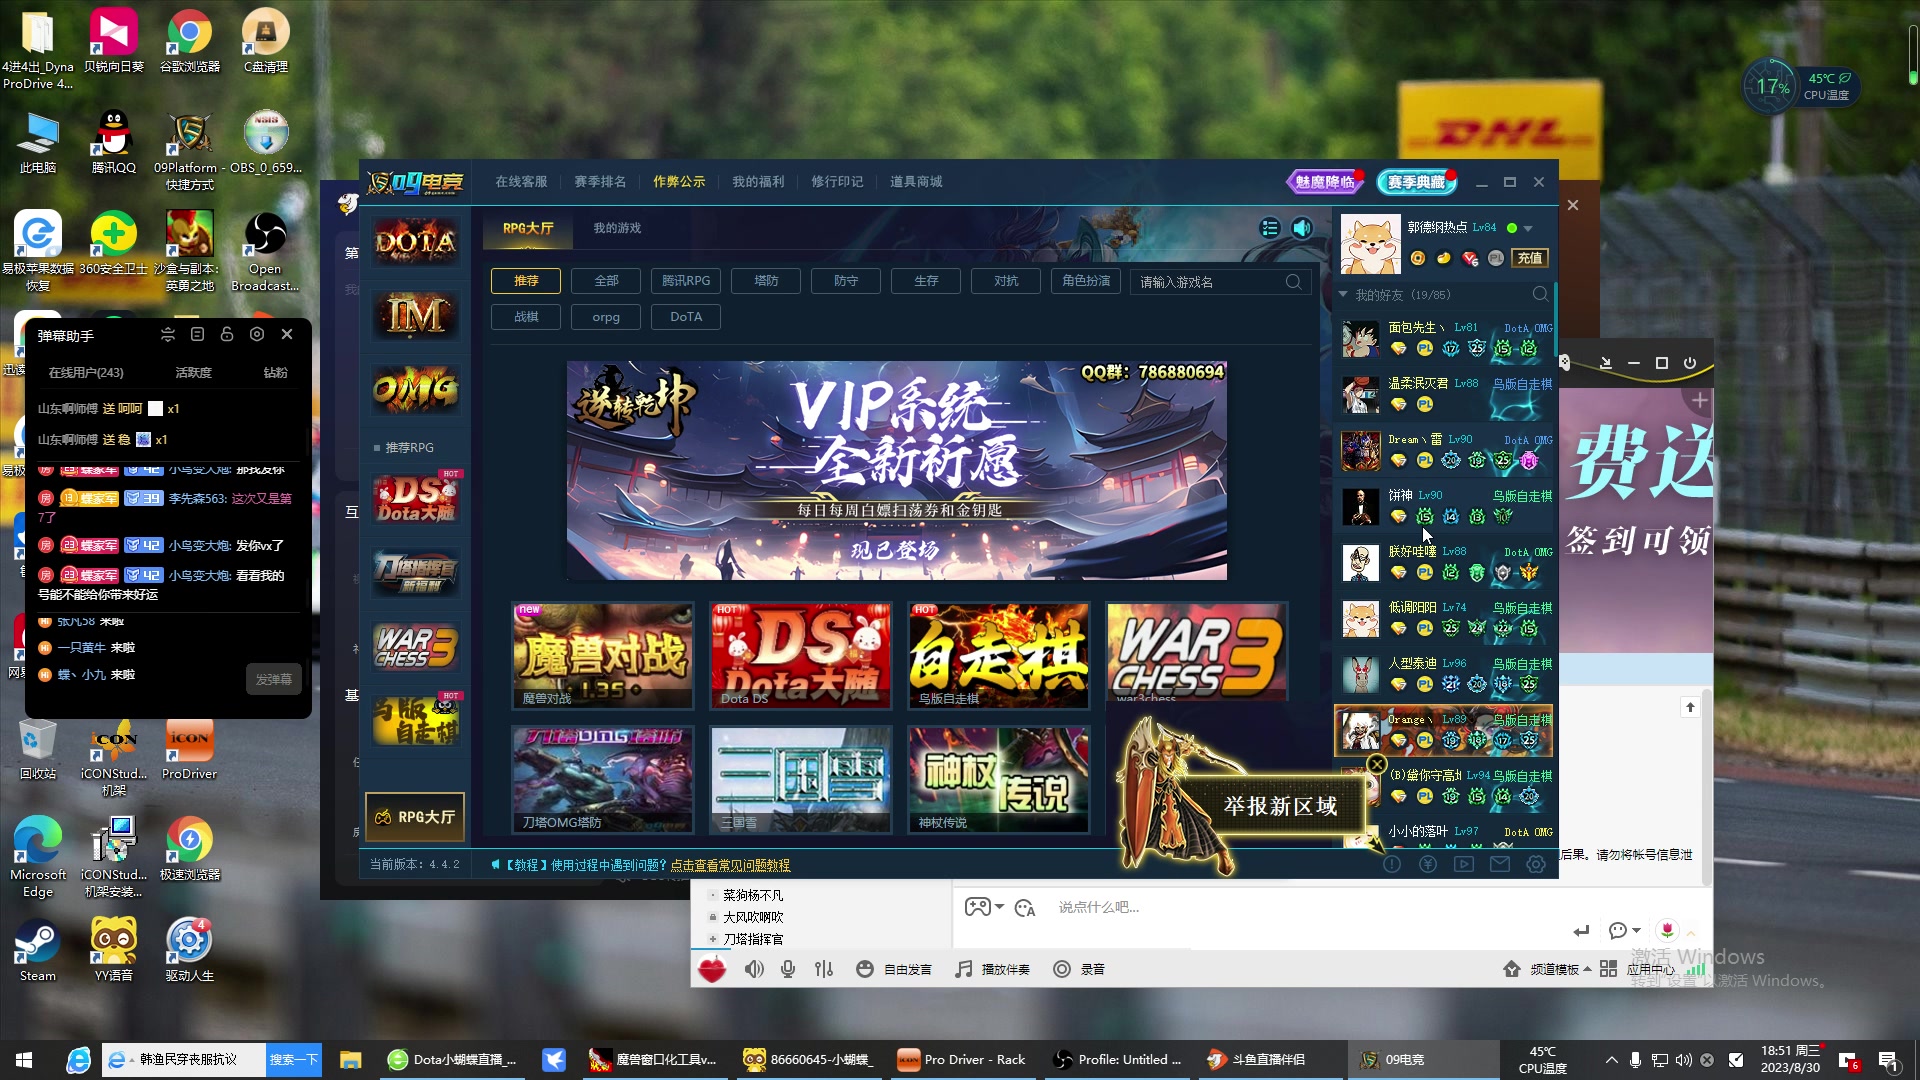
Task: Toggle the lock icon in 弹幕助手 header
Action: point(227,334)
